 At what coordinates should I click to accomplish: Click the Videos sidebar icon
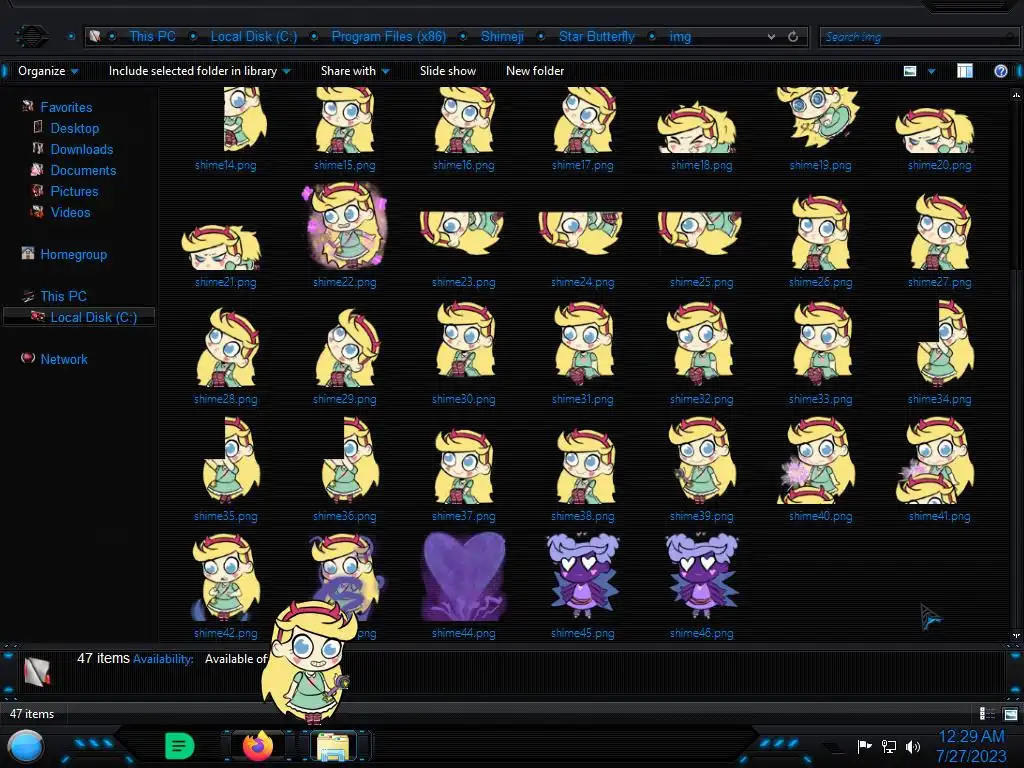[38, 212]
